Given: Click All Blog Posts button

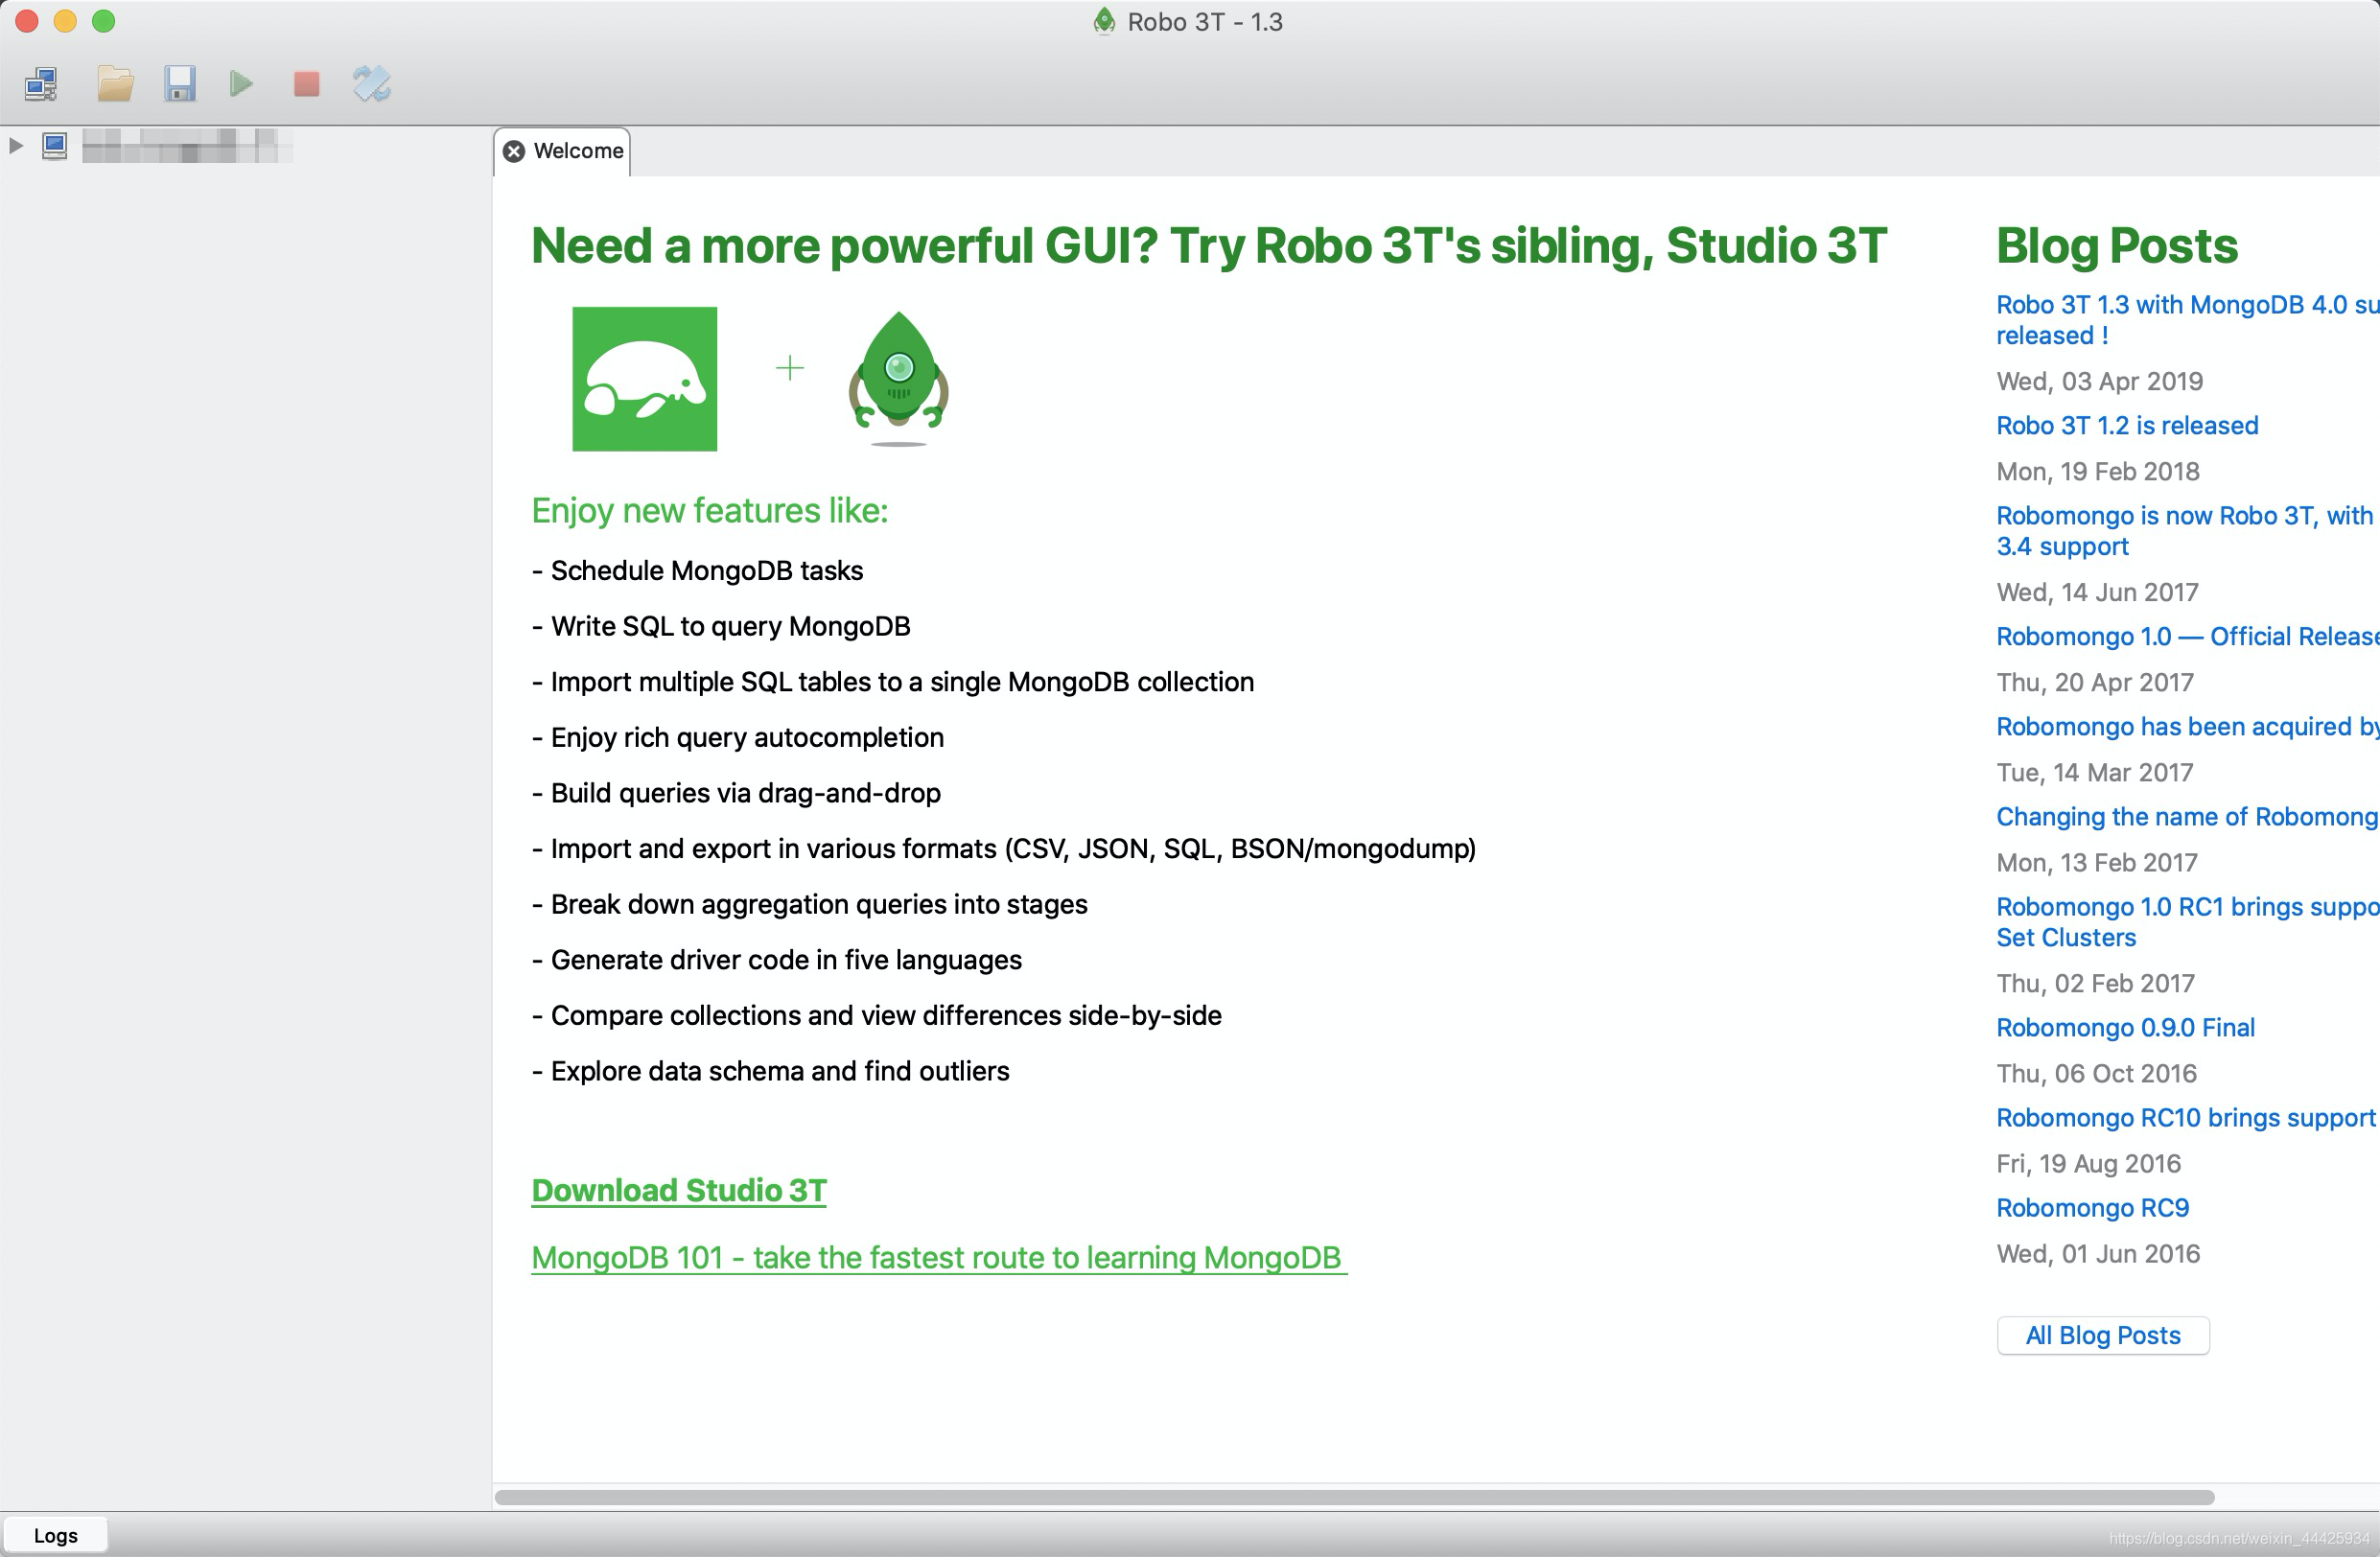Looking at the screenshot, I should [x=2102, y=1335].
